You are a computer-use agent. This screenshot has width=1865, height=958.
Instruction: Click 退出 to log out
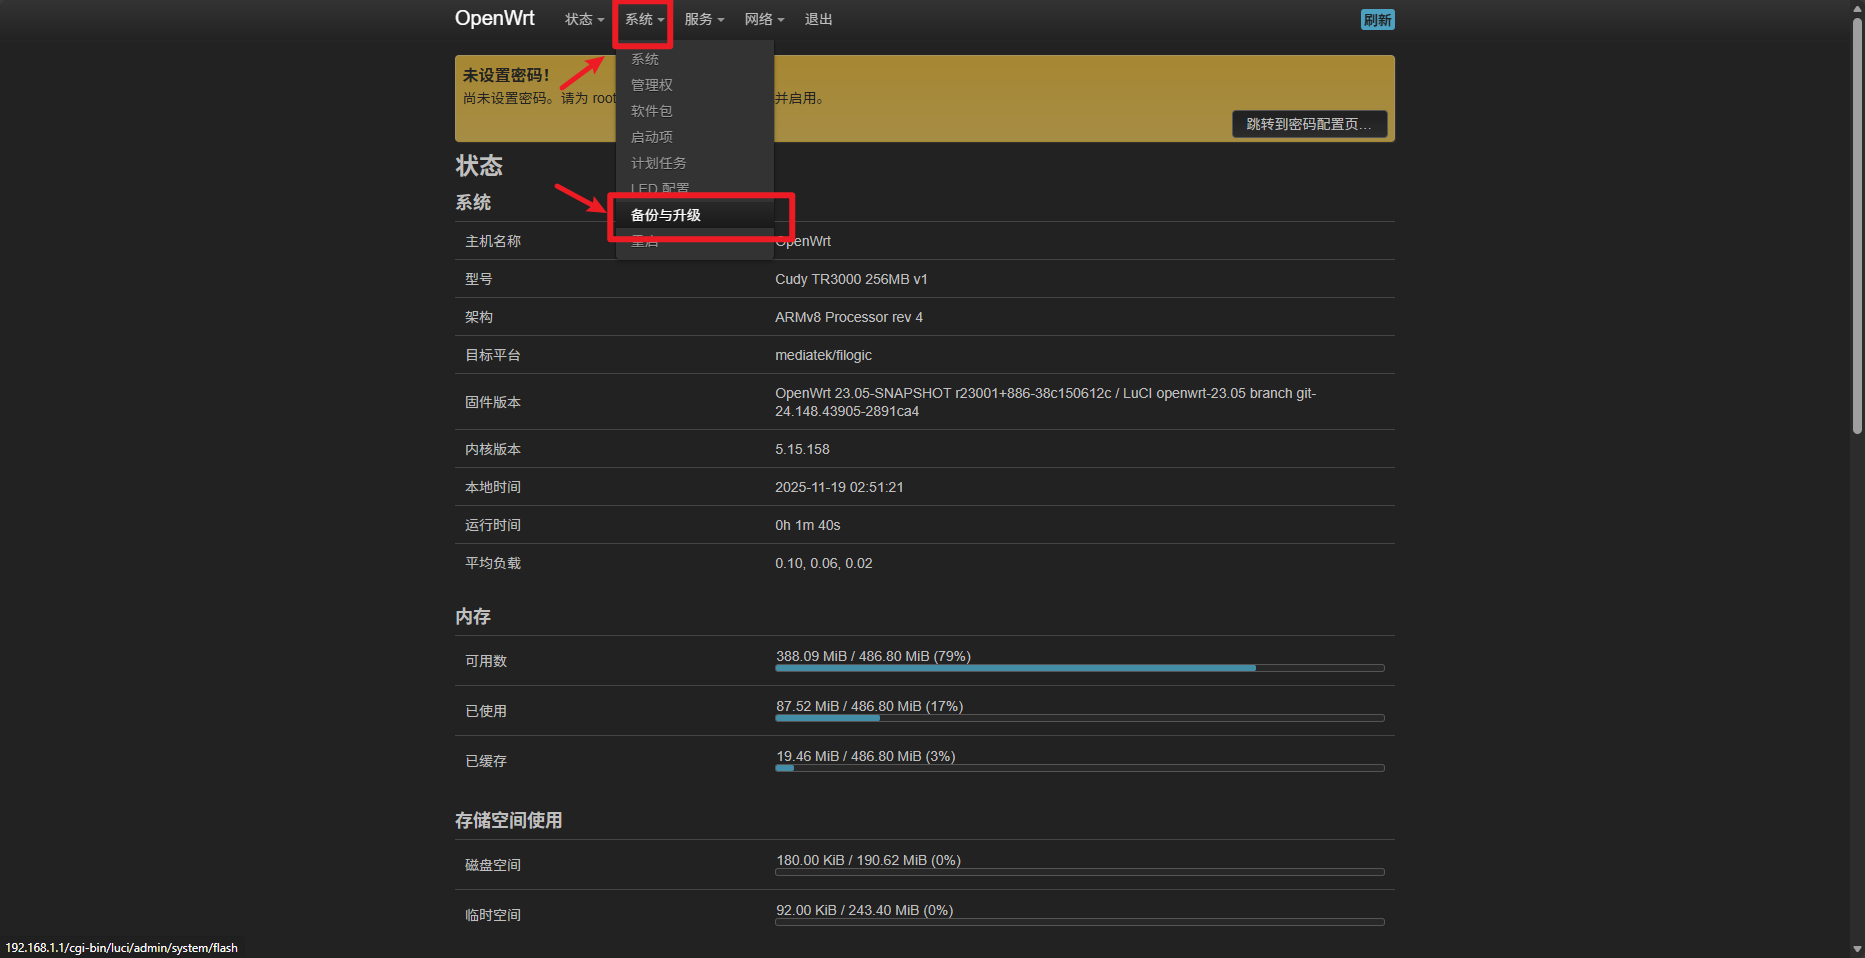[818, 20]
